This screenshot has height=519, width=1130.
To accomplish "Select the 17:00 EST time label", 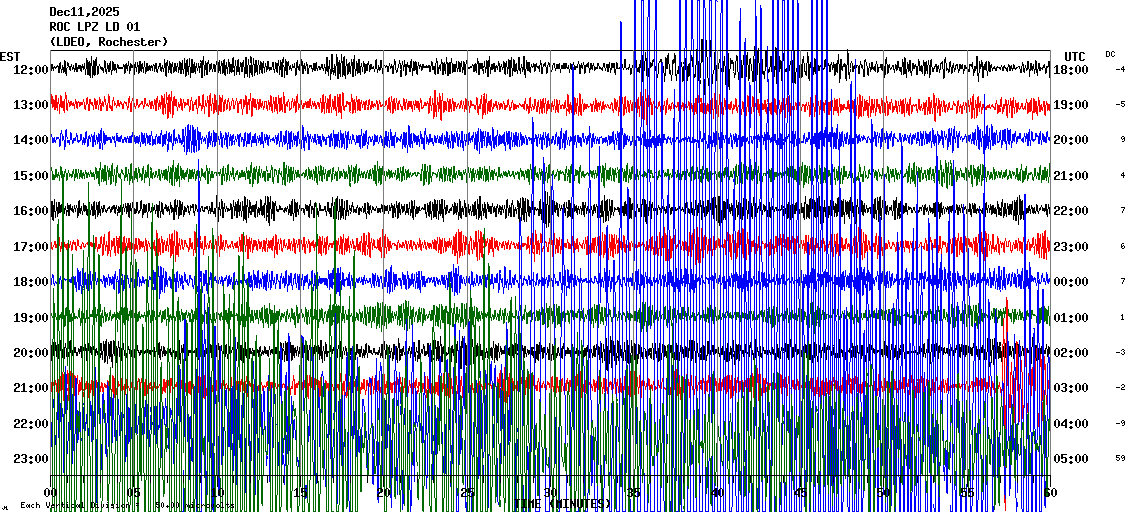I will 30,247.
